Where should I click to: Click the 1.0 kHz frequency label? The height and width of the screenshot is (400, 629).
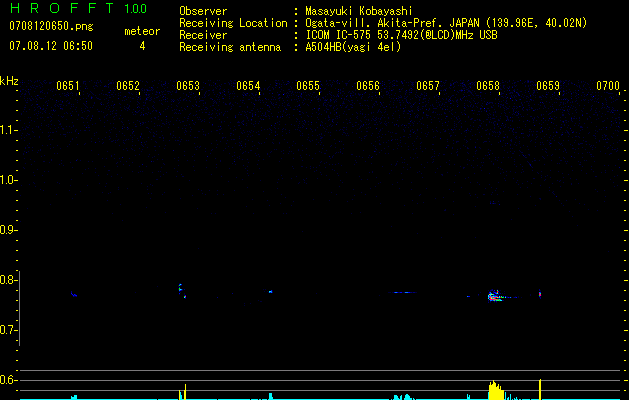[x=8, y=180]
